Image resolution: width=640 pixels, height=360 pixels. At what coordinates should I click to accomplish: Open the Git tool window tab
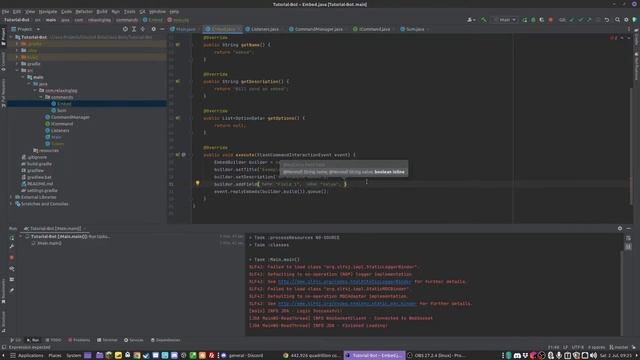click(x=16, y=340)
